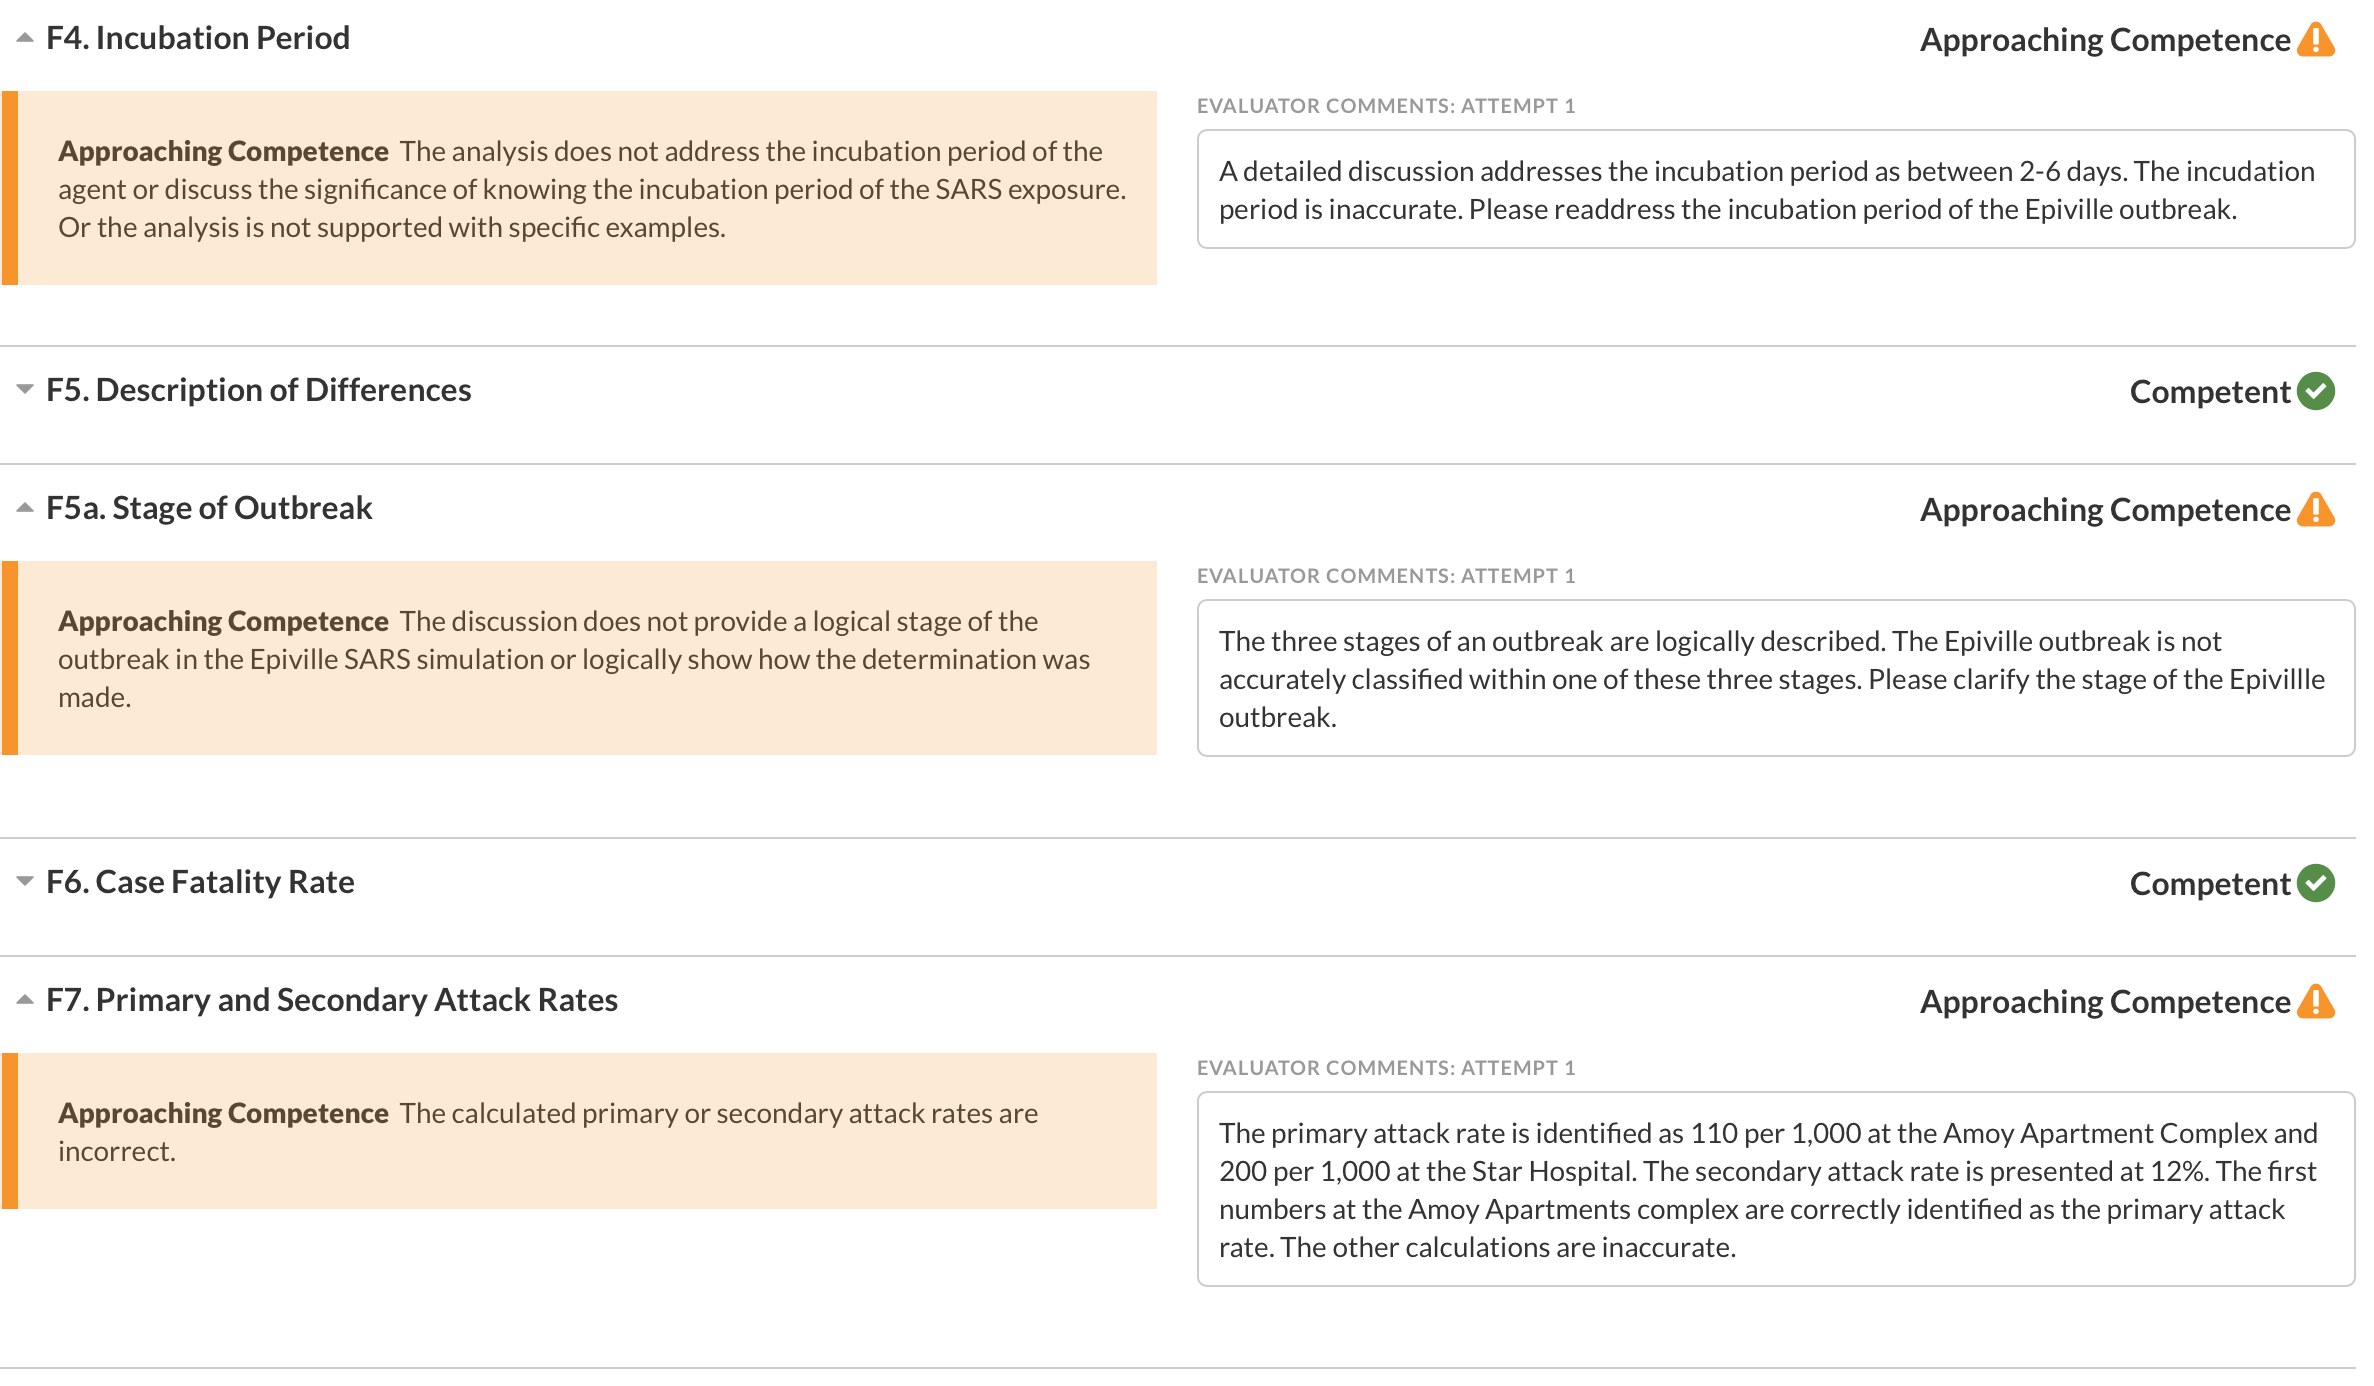
Task: Click the F5a Stage of Outbreak warning icon
Action: [x=2315, y=510]
